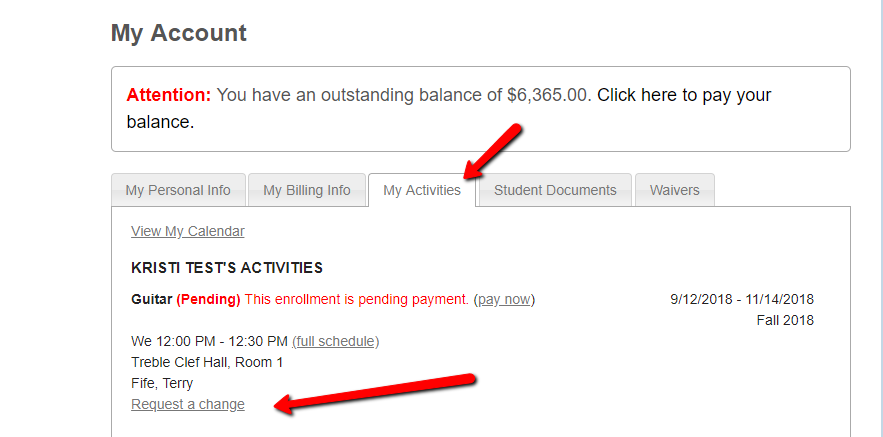Click the My Account page heading
The height and width of the screenshot is (437, 883).
coord(179,33)
